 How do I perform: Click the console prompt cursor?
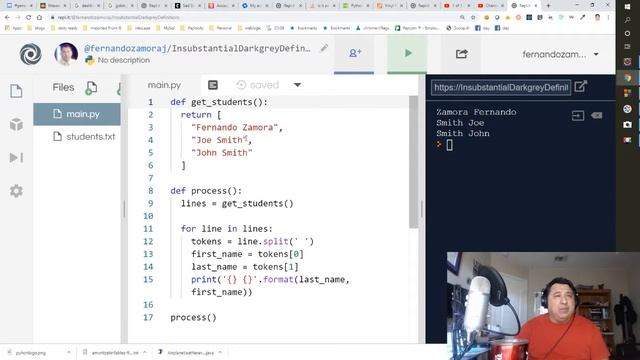coord(449,145)
